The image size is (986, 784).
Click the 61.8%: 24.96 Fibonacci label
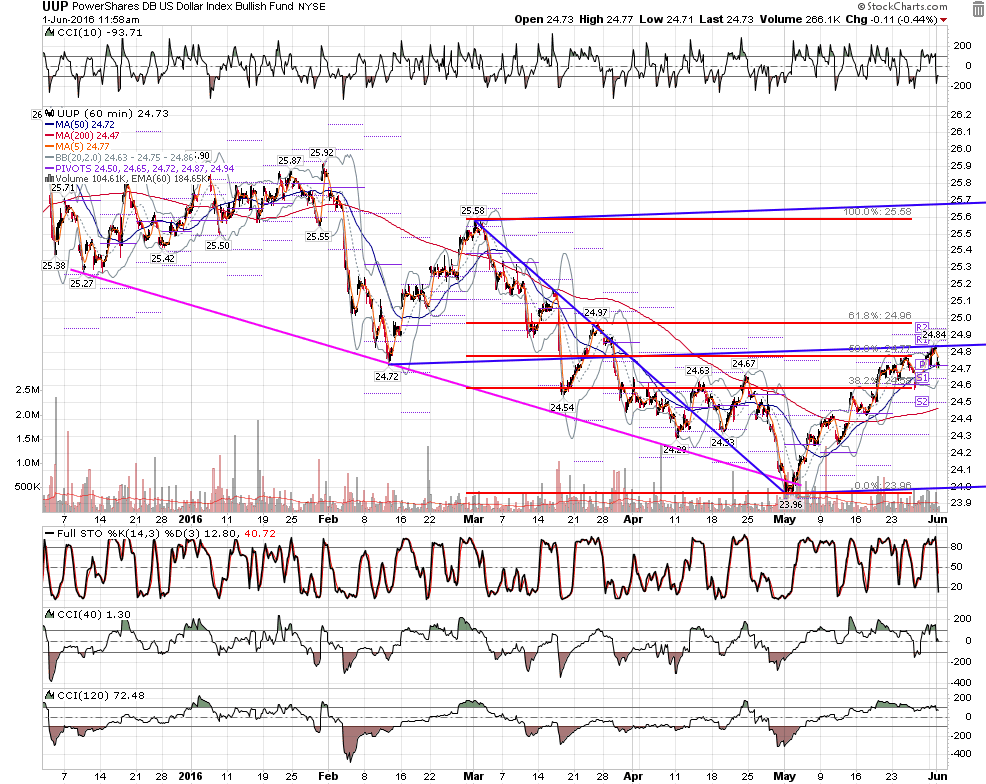click(x=880, y=315)
